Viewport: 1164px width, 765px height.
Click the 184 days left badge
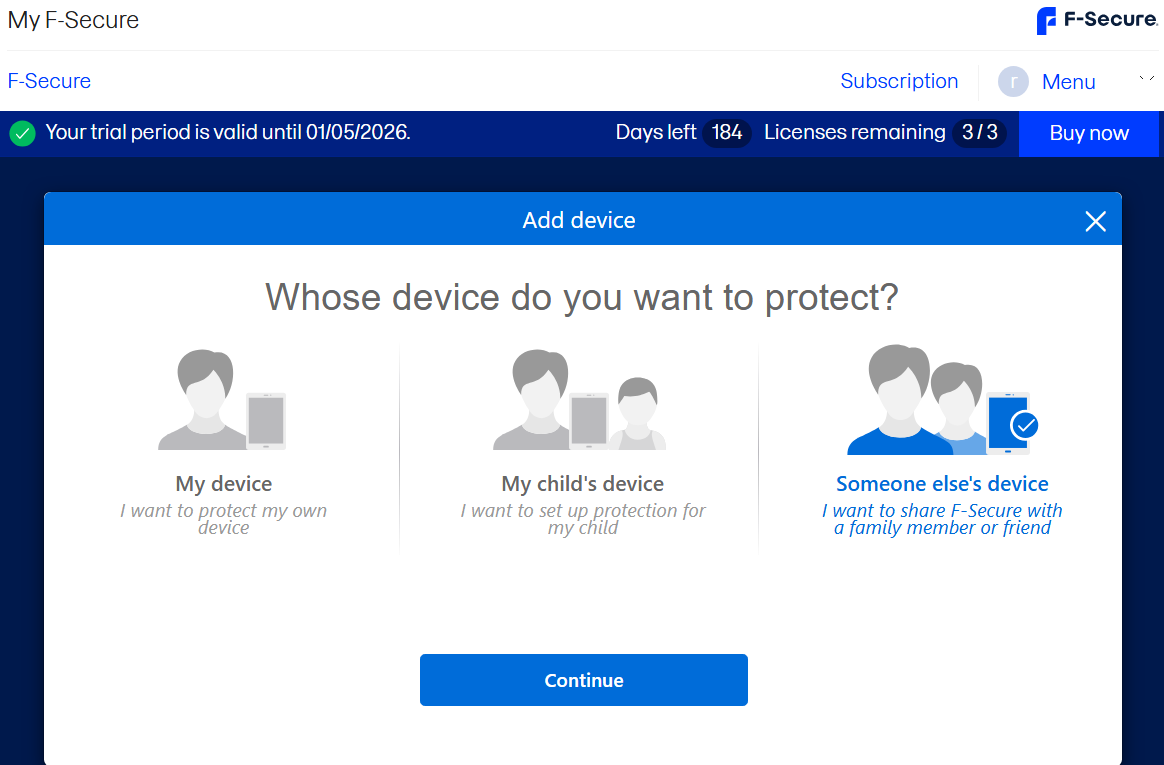click(x=727, y=133)
